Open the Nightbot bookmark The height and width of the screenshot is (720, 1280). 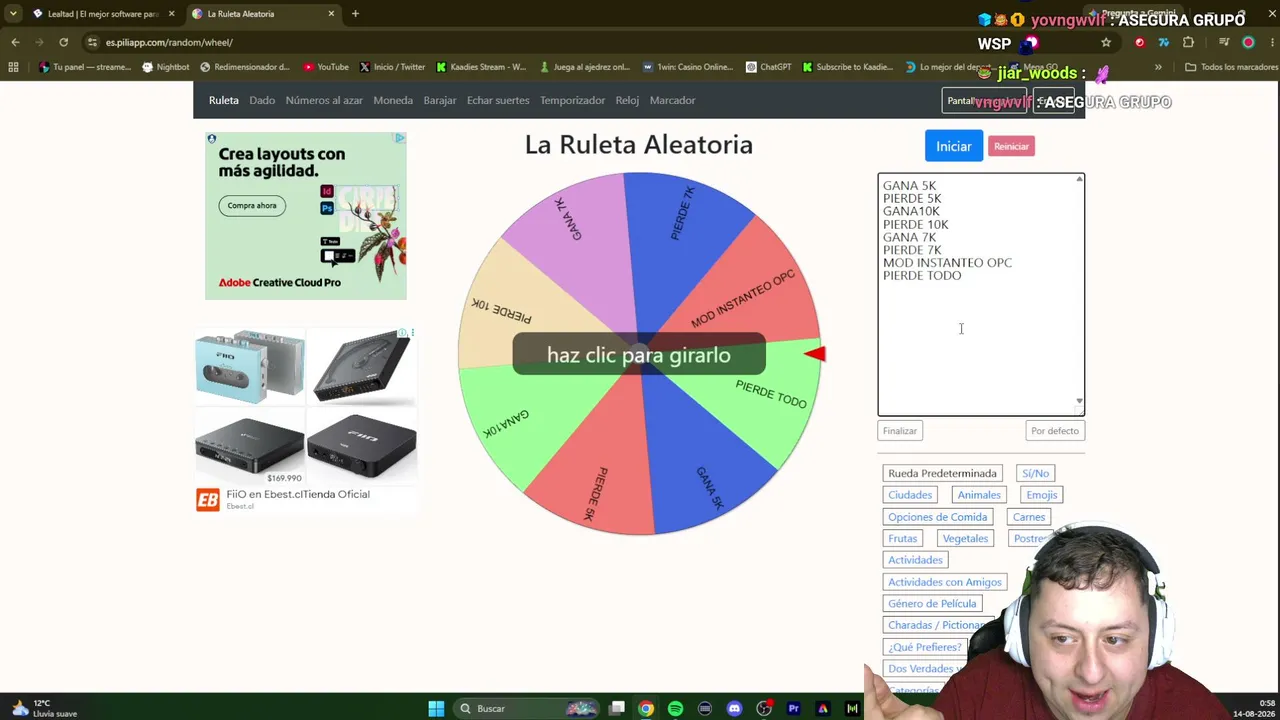166,67
